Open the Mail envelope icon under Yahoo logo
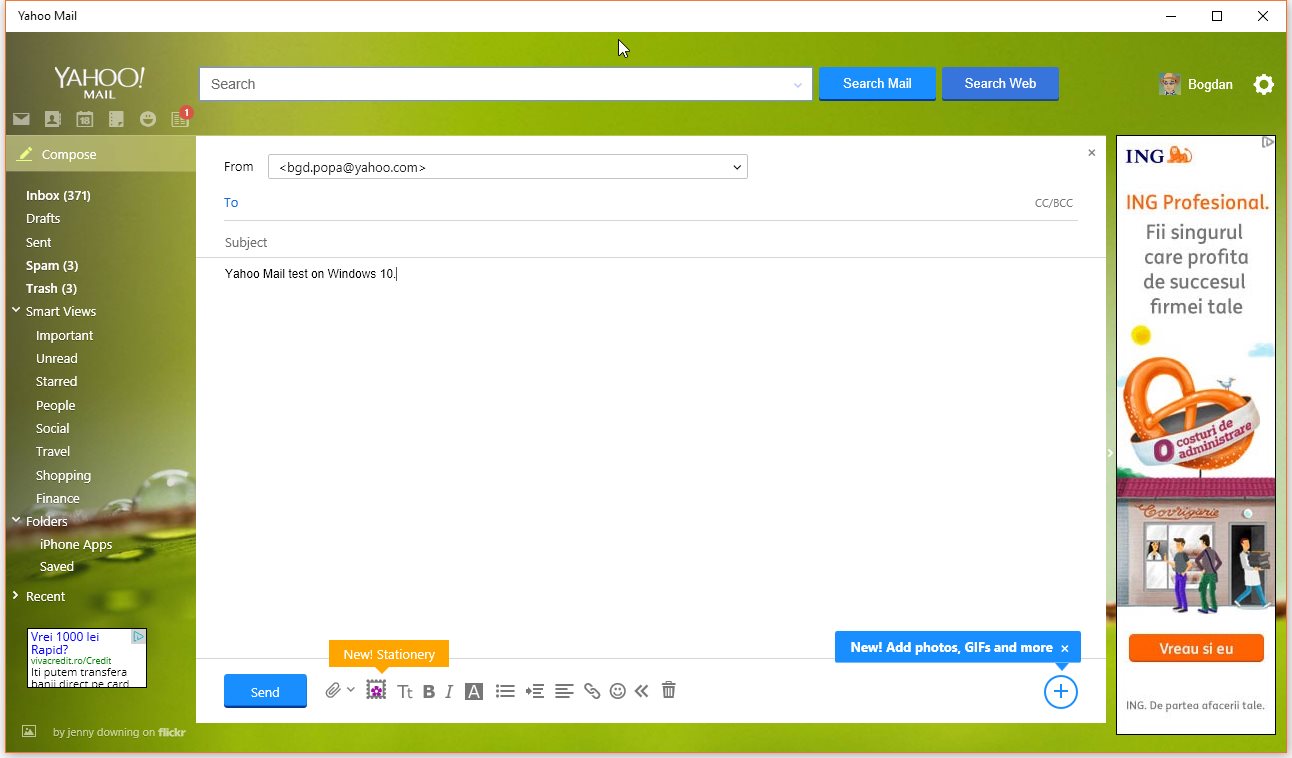Screen dimensions: 1292x758 click(x=21, y=119)
